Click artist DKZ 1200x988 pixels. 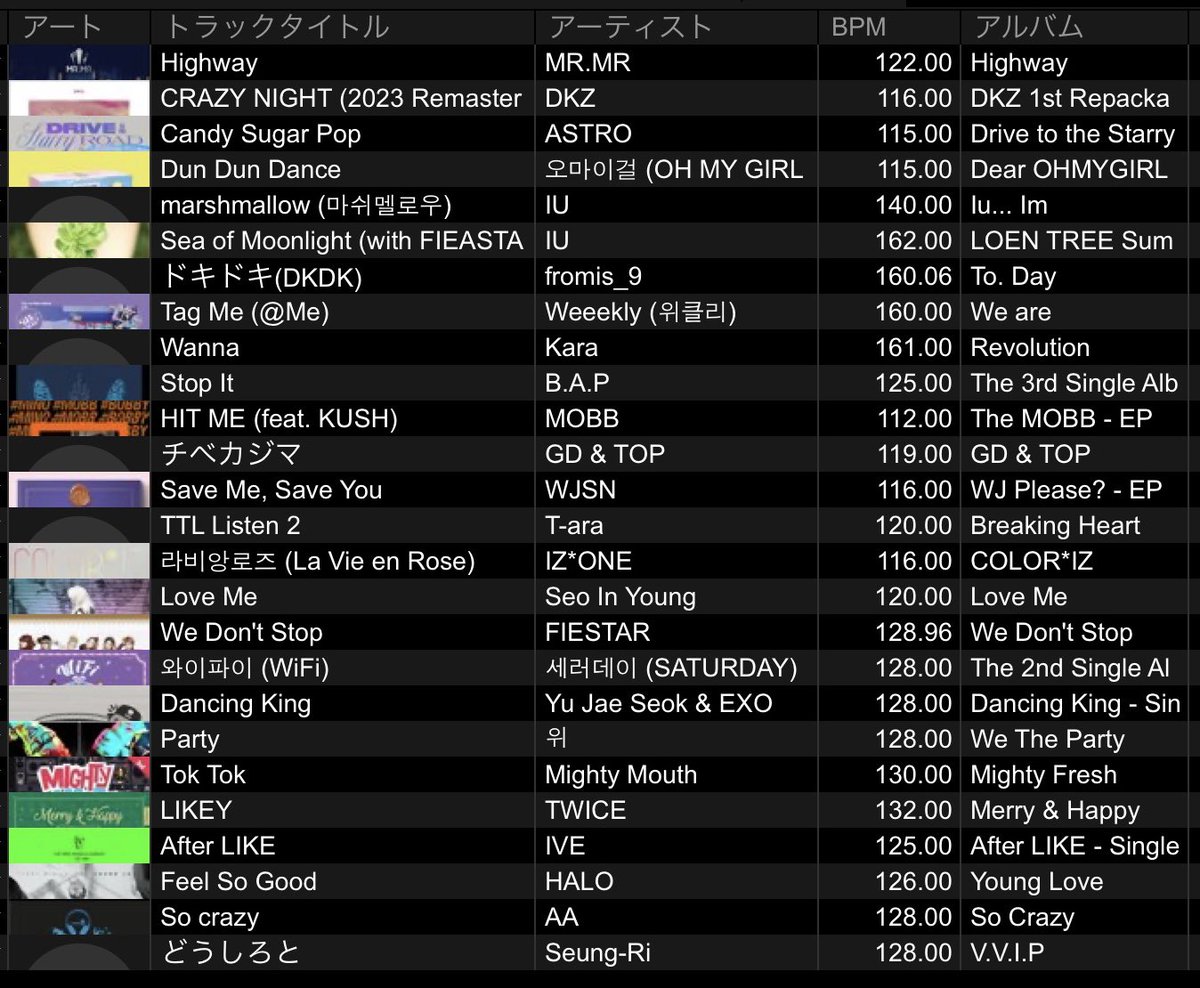pyautogui.click(x=571, y=99)
